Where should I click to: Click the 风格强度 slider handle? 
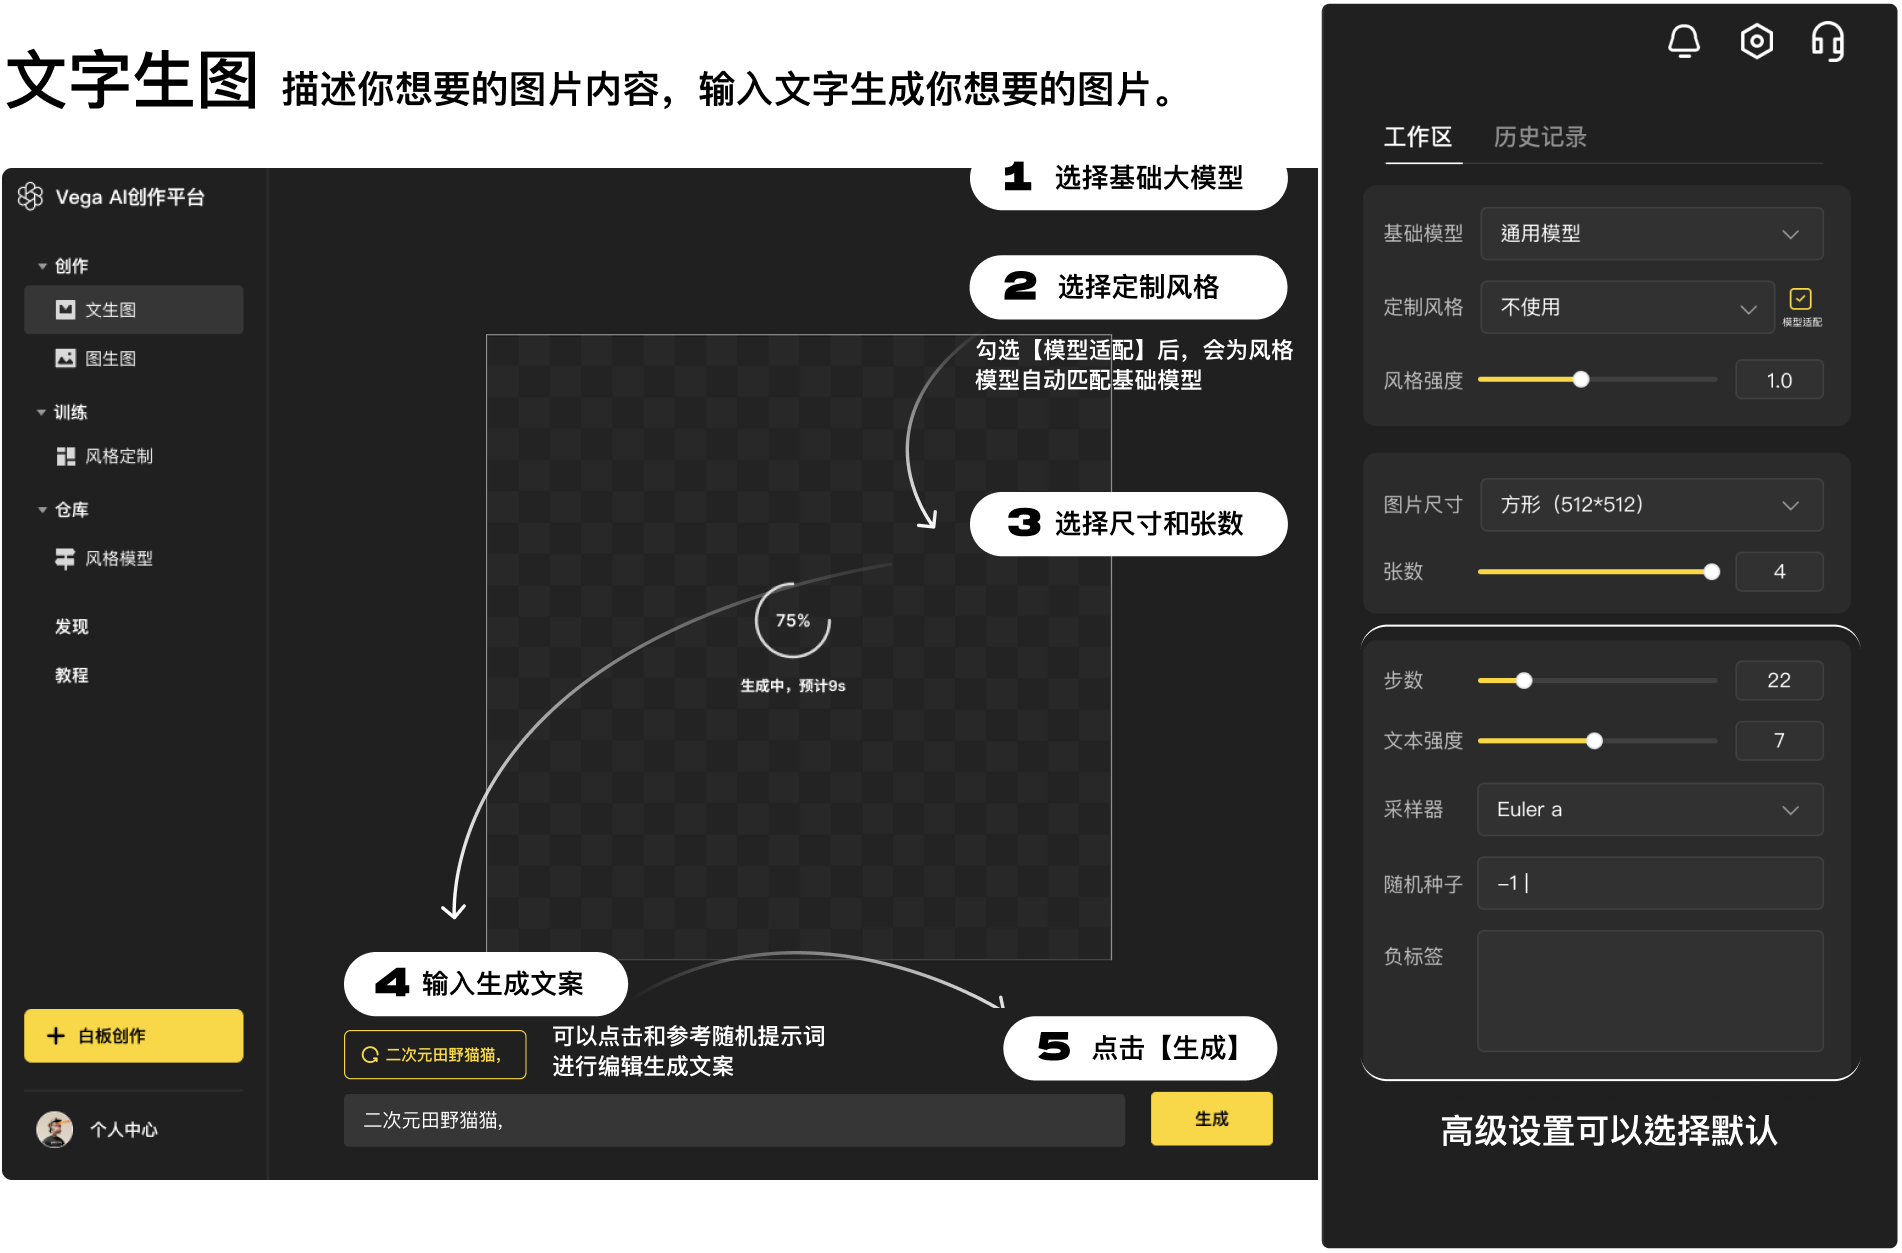pos(1581,380)
